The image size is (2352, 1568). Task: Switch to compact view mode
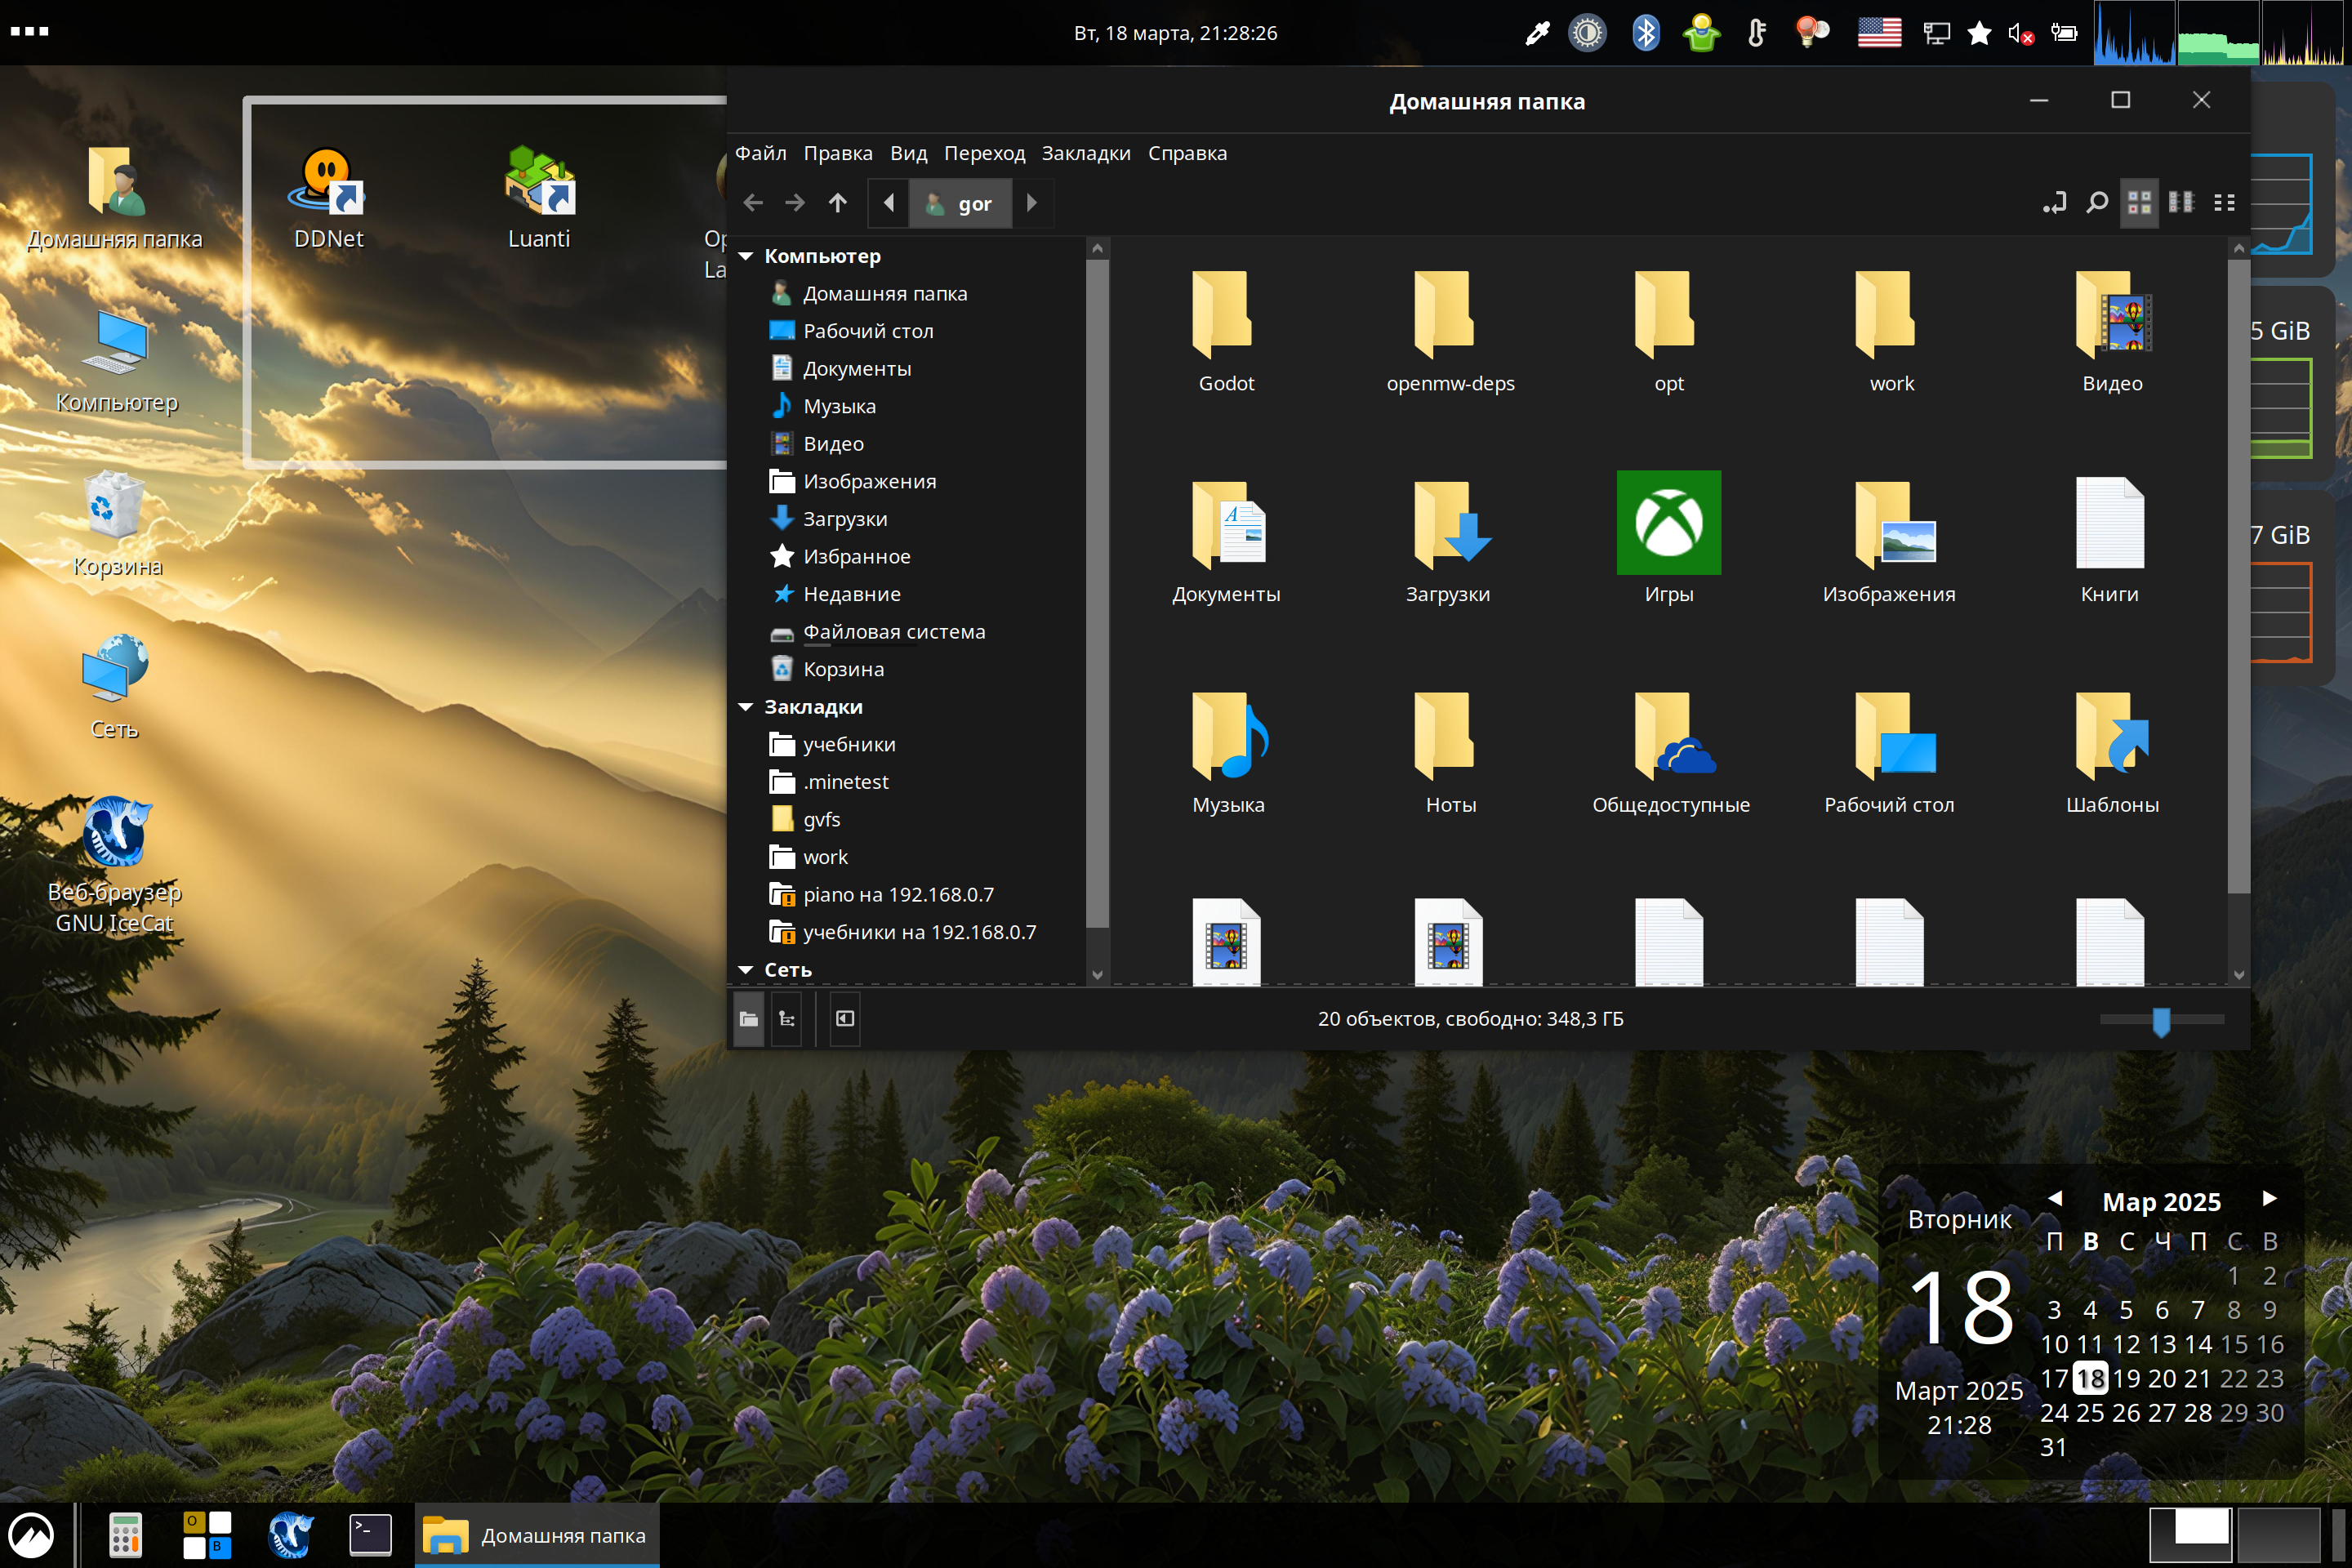pyautogui.click(x=2224, y=203)
